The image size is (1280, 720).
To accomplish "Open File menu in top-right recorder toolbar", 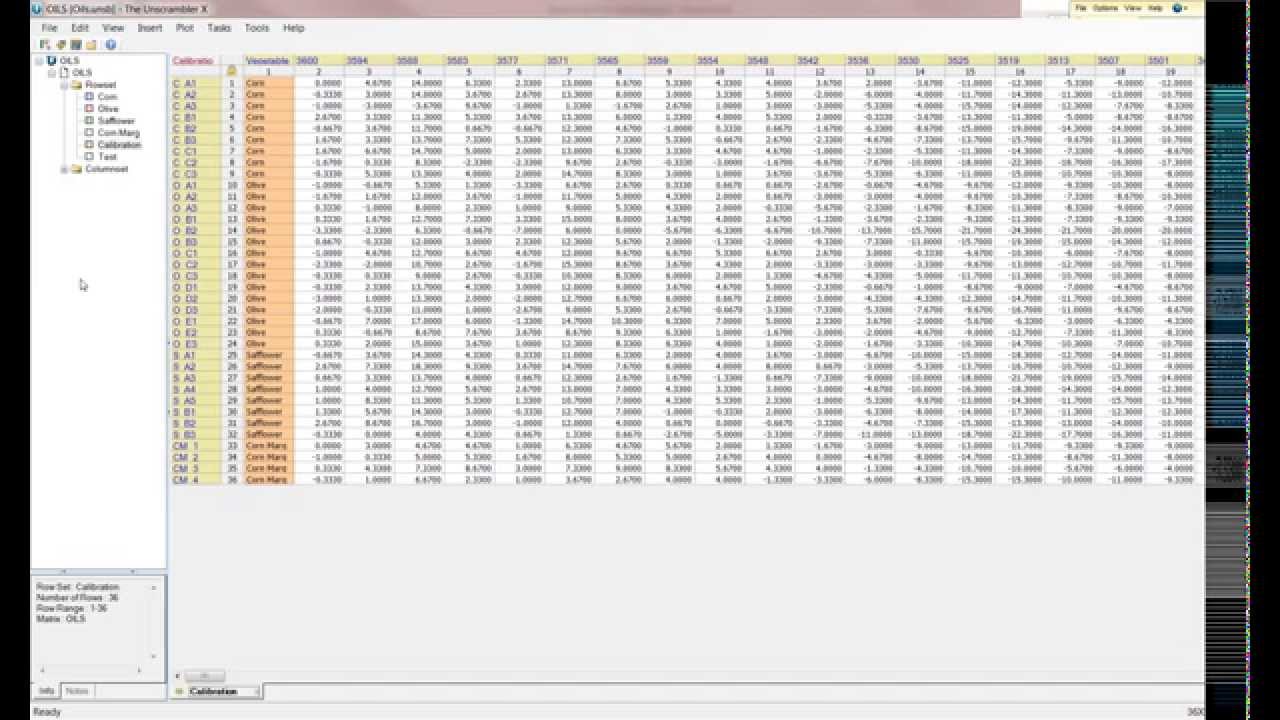I will [1080, 8].
